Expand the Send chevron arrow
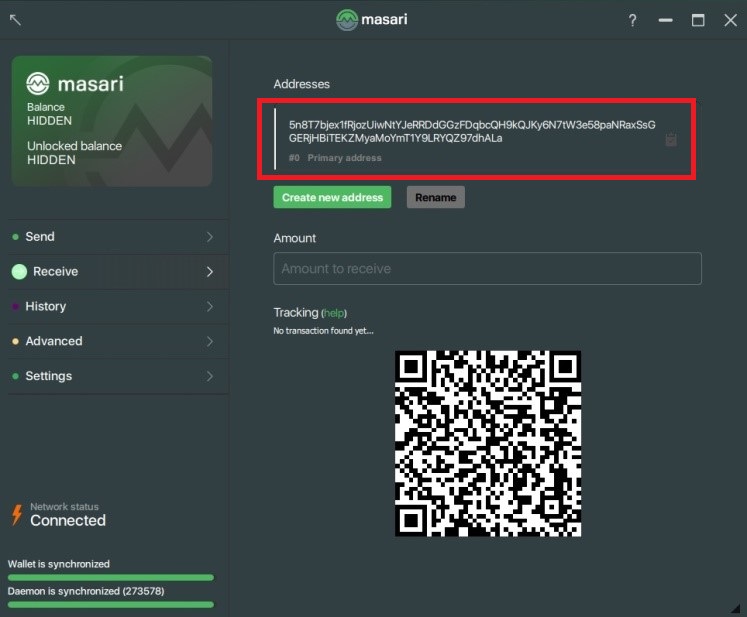 coord(210,237)
